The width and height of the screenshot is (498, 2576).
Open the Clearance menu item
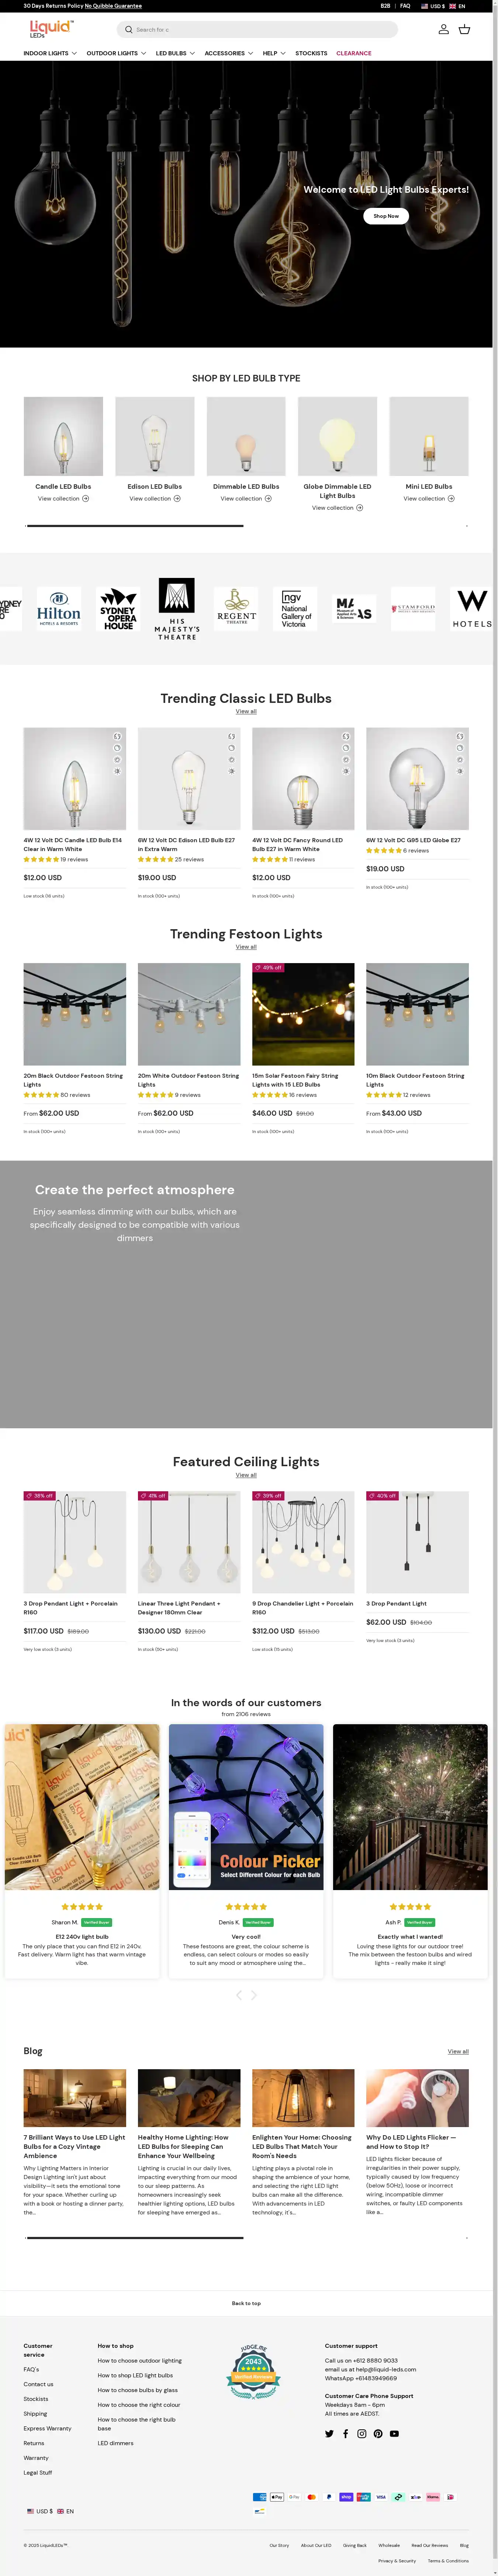pyautogui.click(x=353, y=53)
